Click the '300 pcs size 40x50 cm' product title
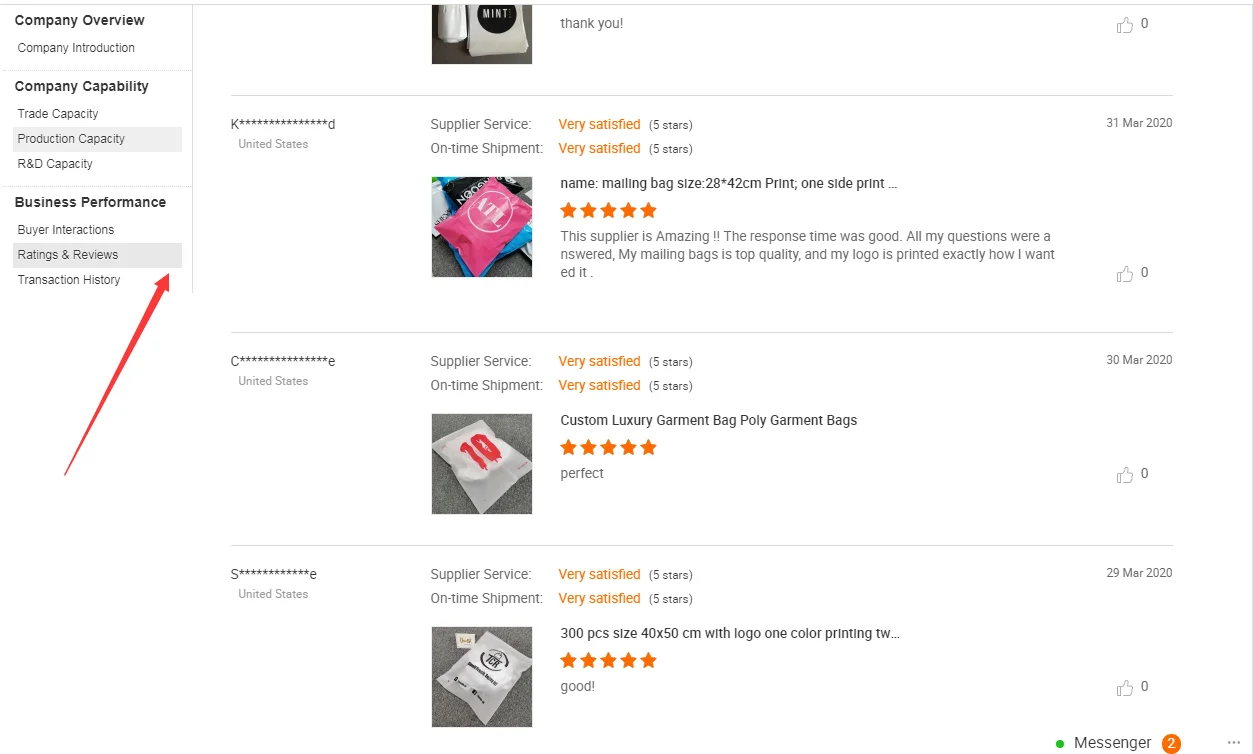Image resolution: width=1253 pixels, height=754 pixels. click(729, 633)
